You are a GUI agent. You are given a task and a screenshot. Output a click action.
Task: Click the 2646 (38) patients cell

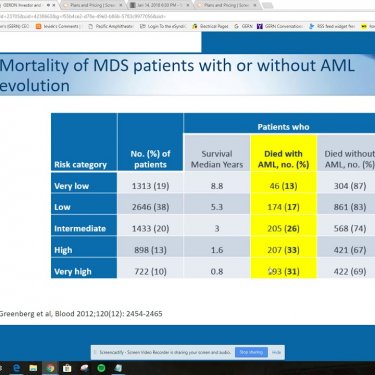[x=150, y=204]
